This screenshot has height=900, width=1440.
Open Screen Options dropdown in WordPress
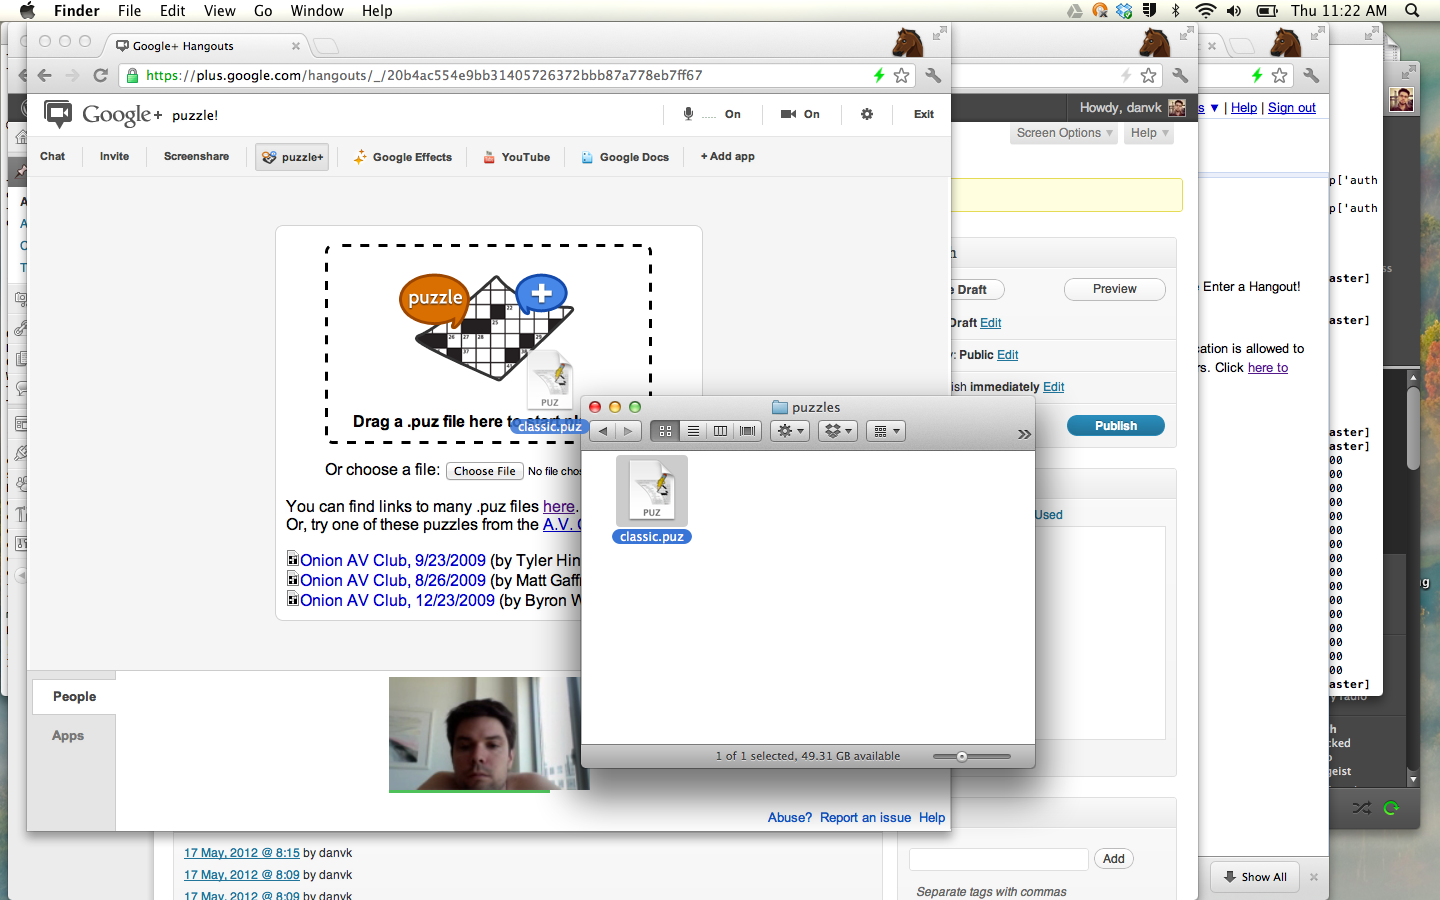[x=1064, y=133]
